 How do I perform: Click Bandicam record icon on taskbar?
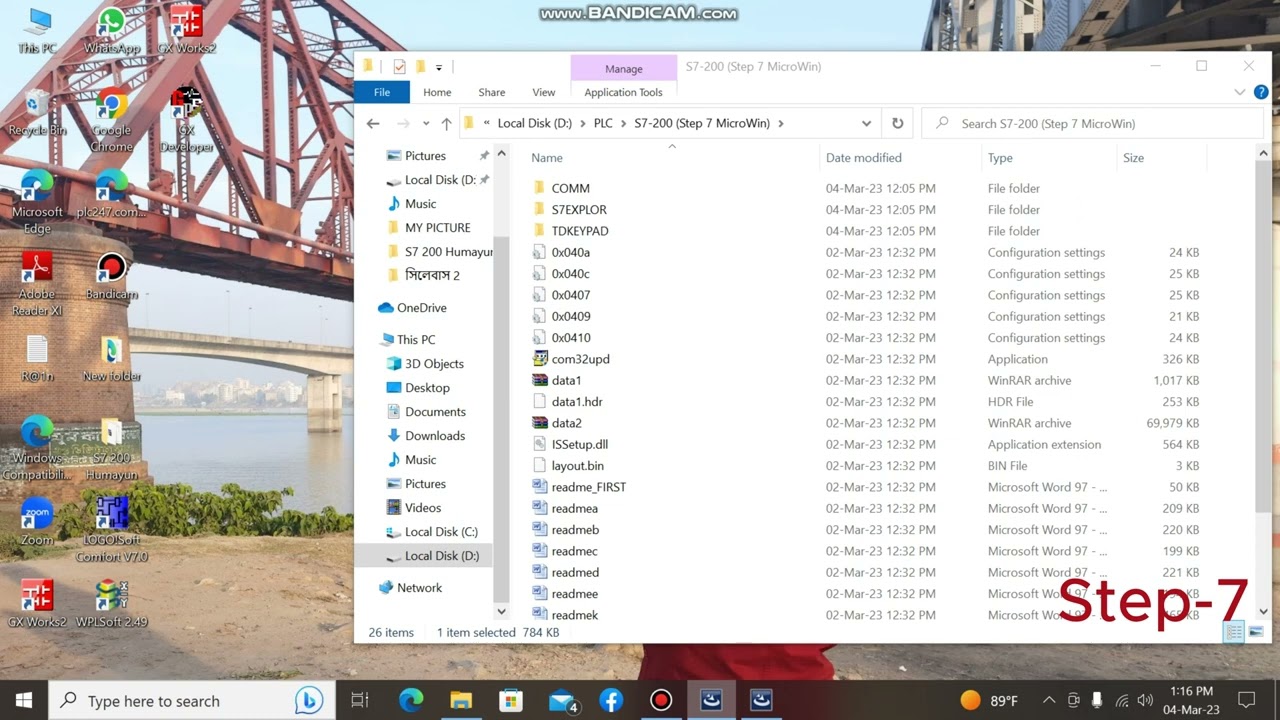click(x=661, y=700)
